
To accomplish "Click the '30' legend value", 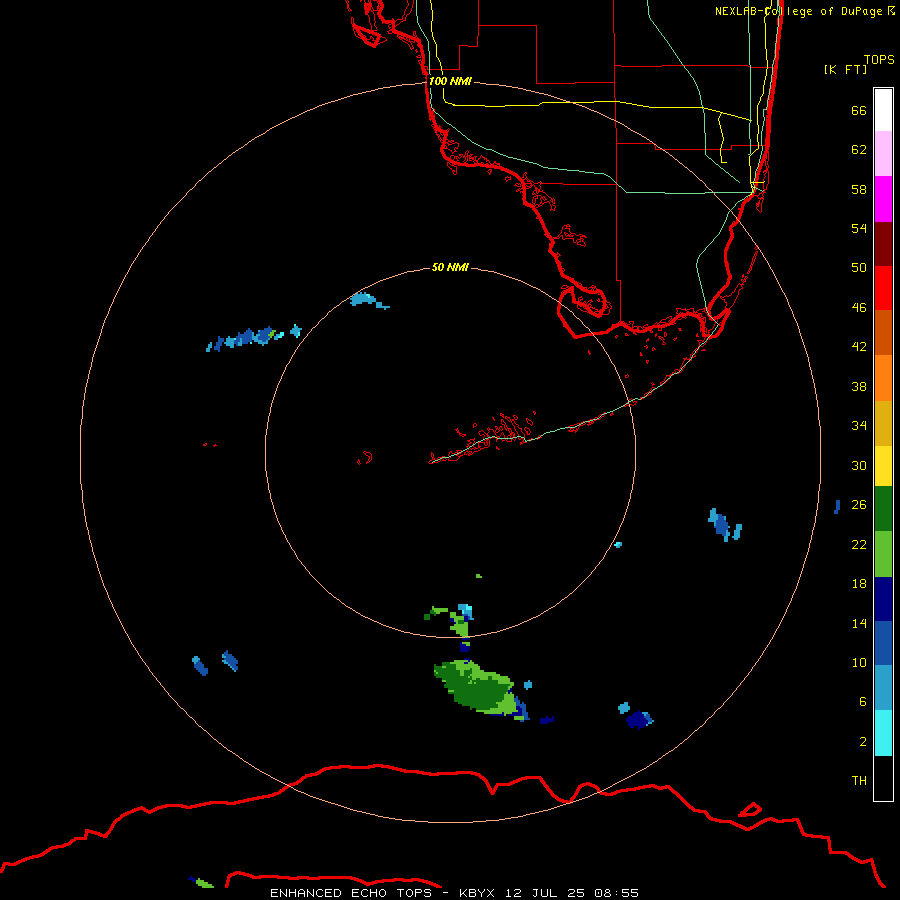I will click(859, 465).
